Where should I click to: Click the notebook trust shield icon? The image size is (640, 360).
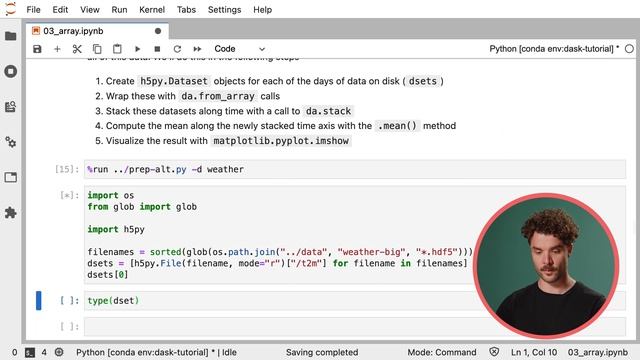click(494, 352)
